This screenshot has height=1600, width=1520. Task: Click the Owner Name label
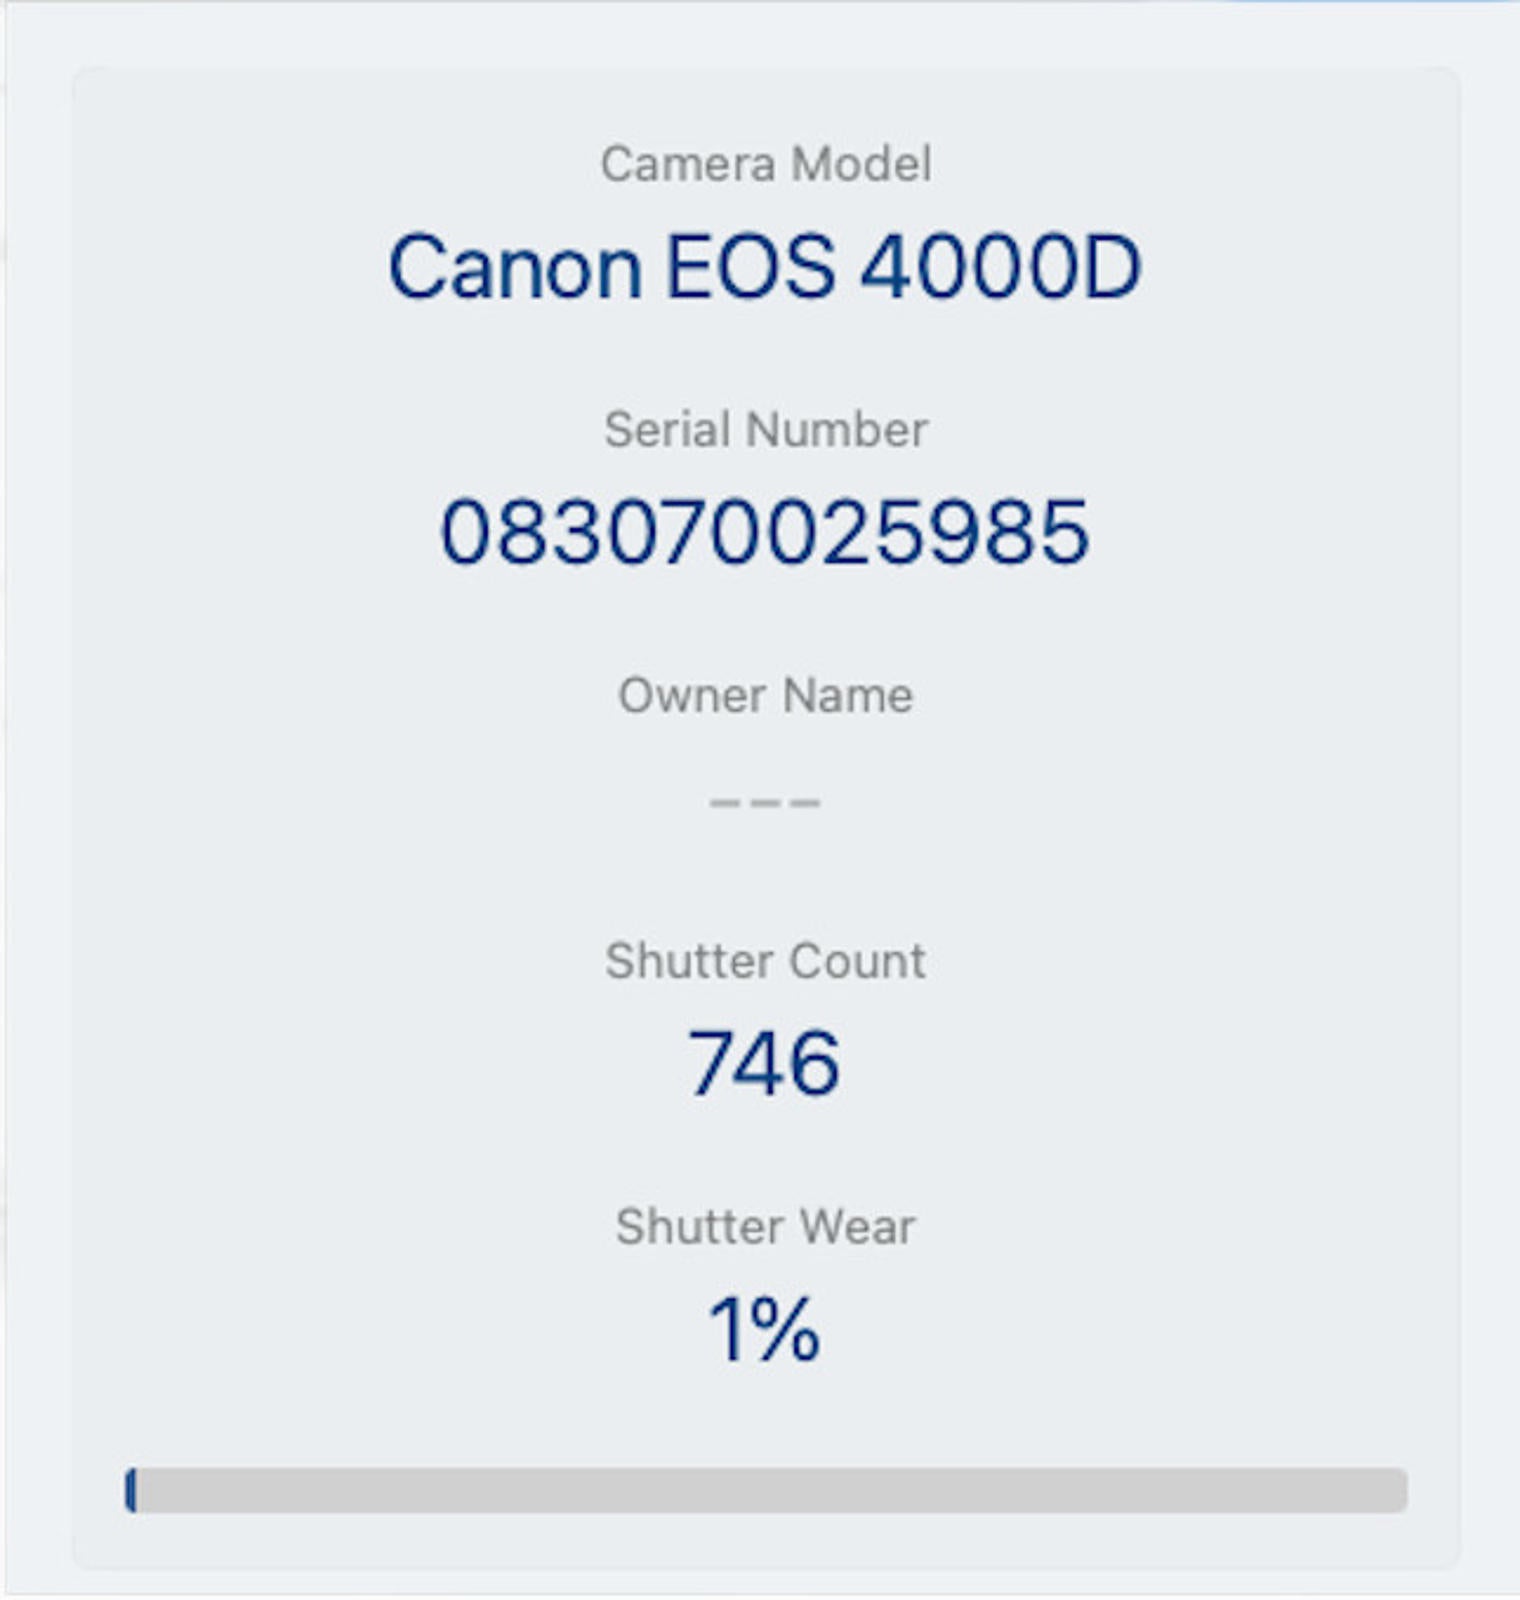pos(765,695)
